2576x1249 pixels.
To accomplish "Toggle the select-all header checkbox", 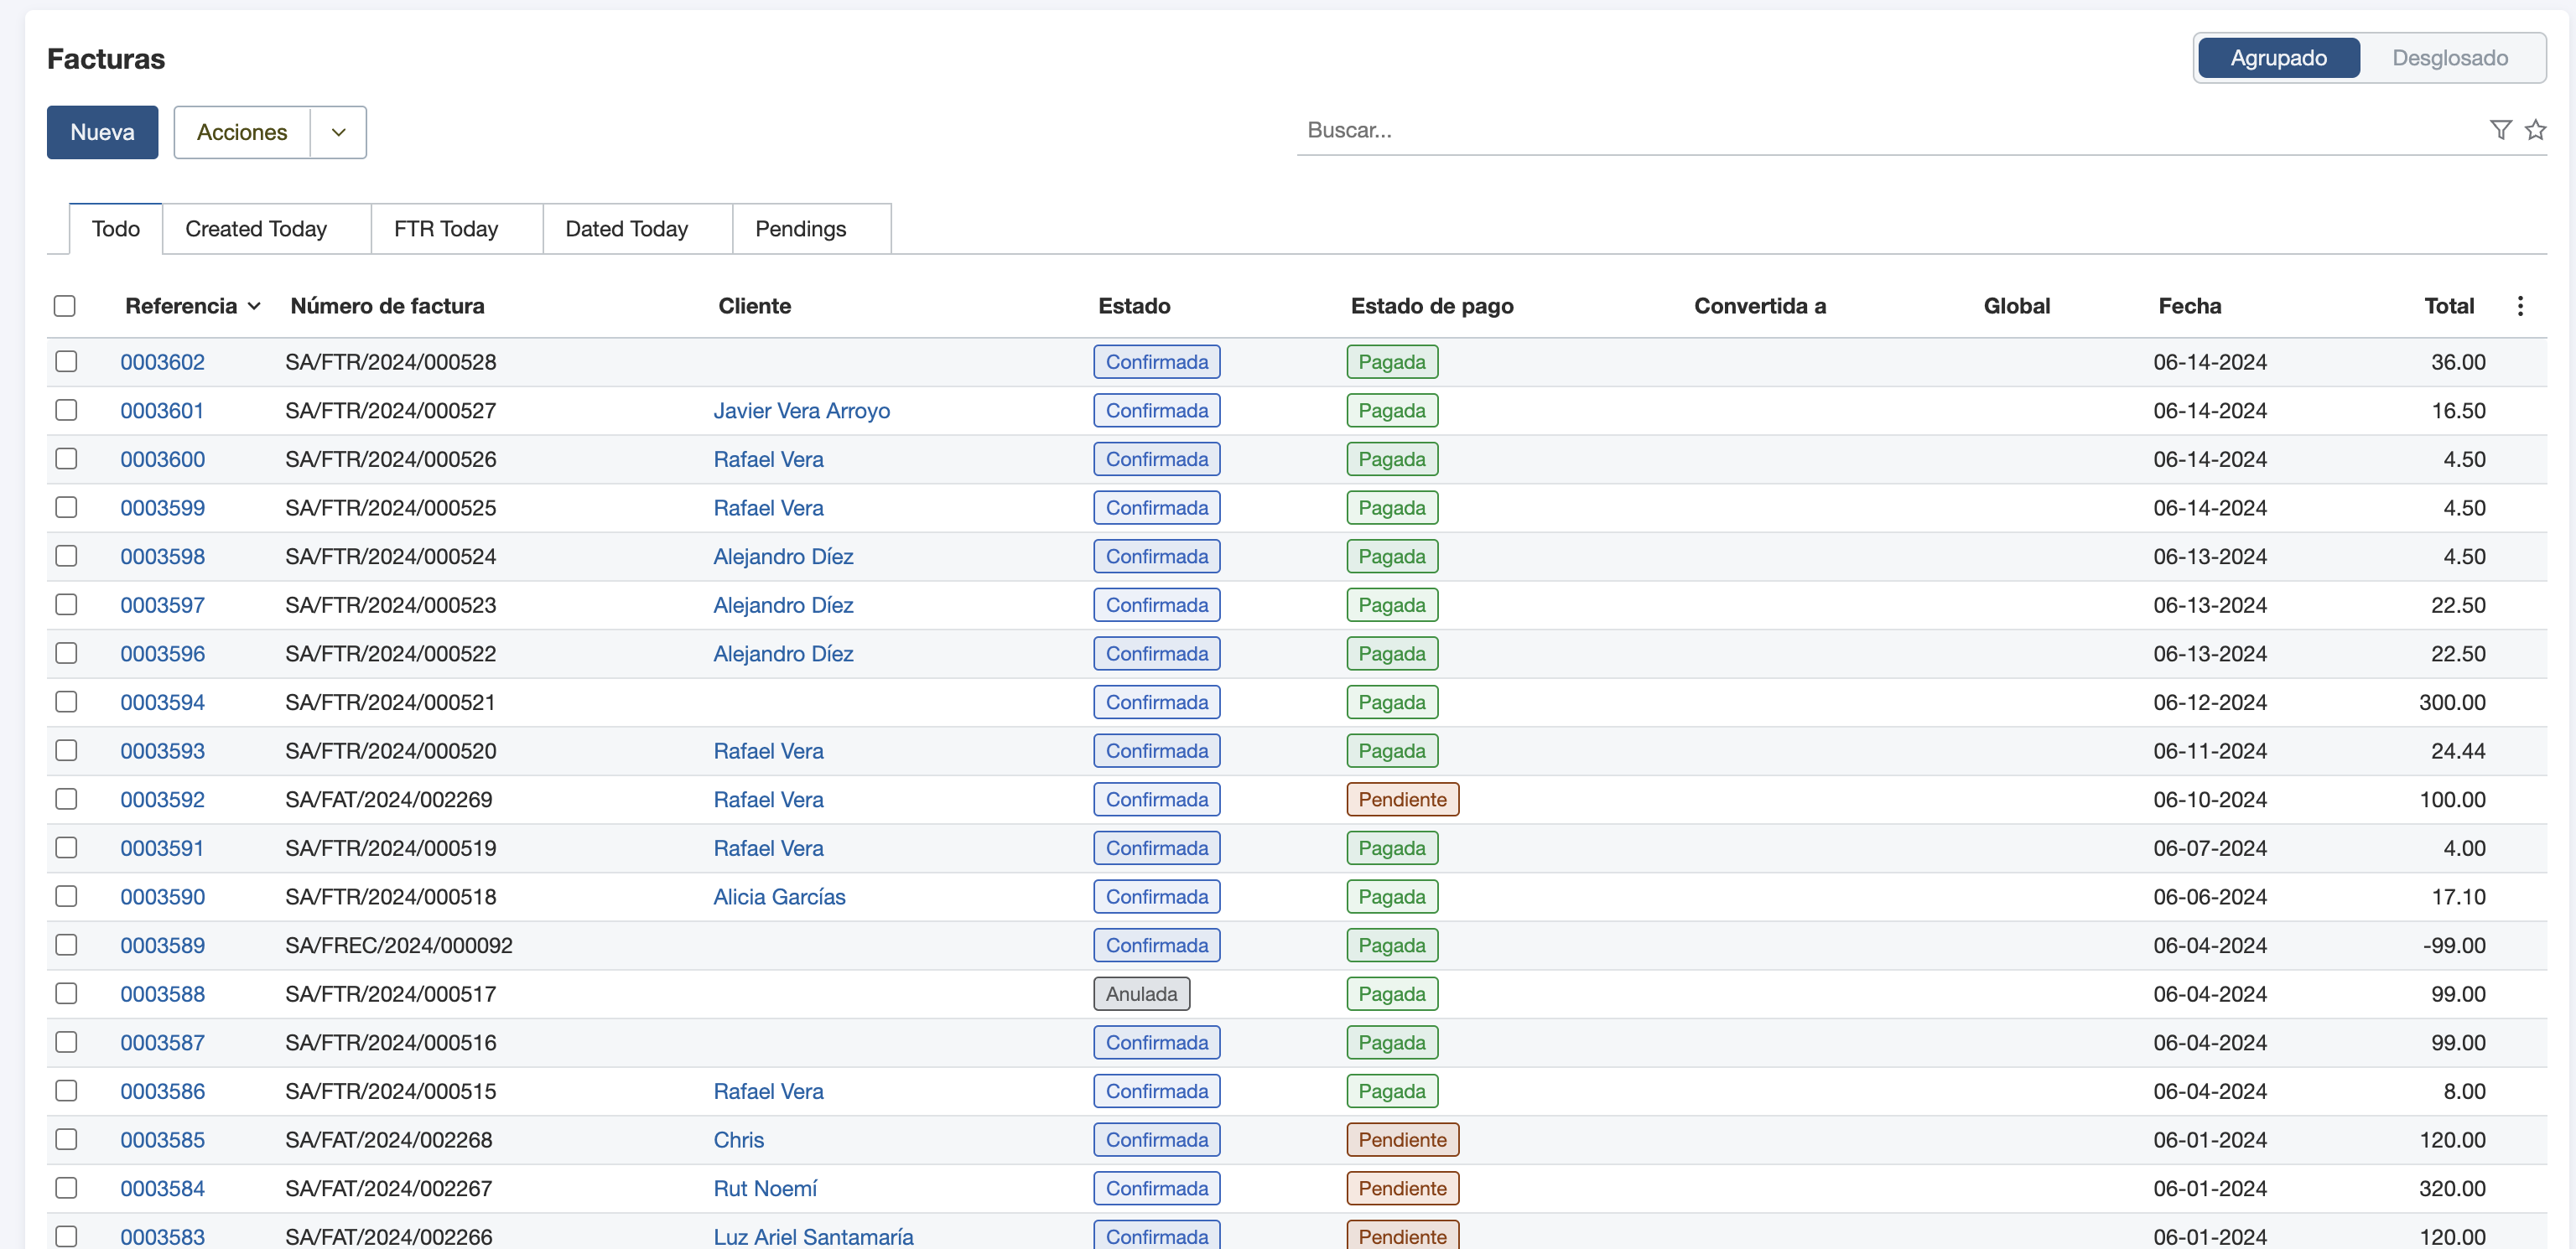I will (x=65, y=306).
